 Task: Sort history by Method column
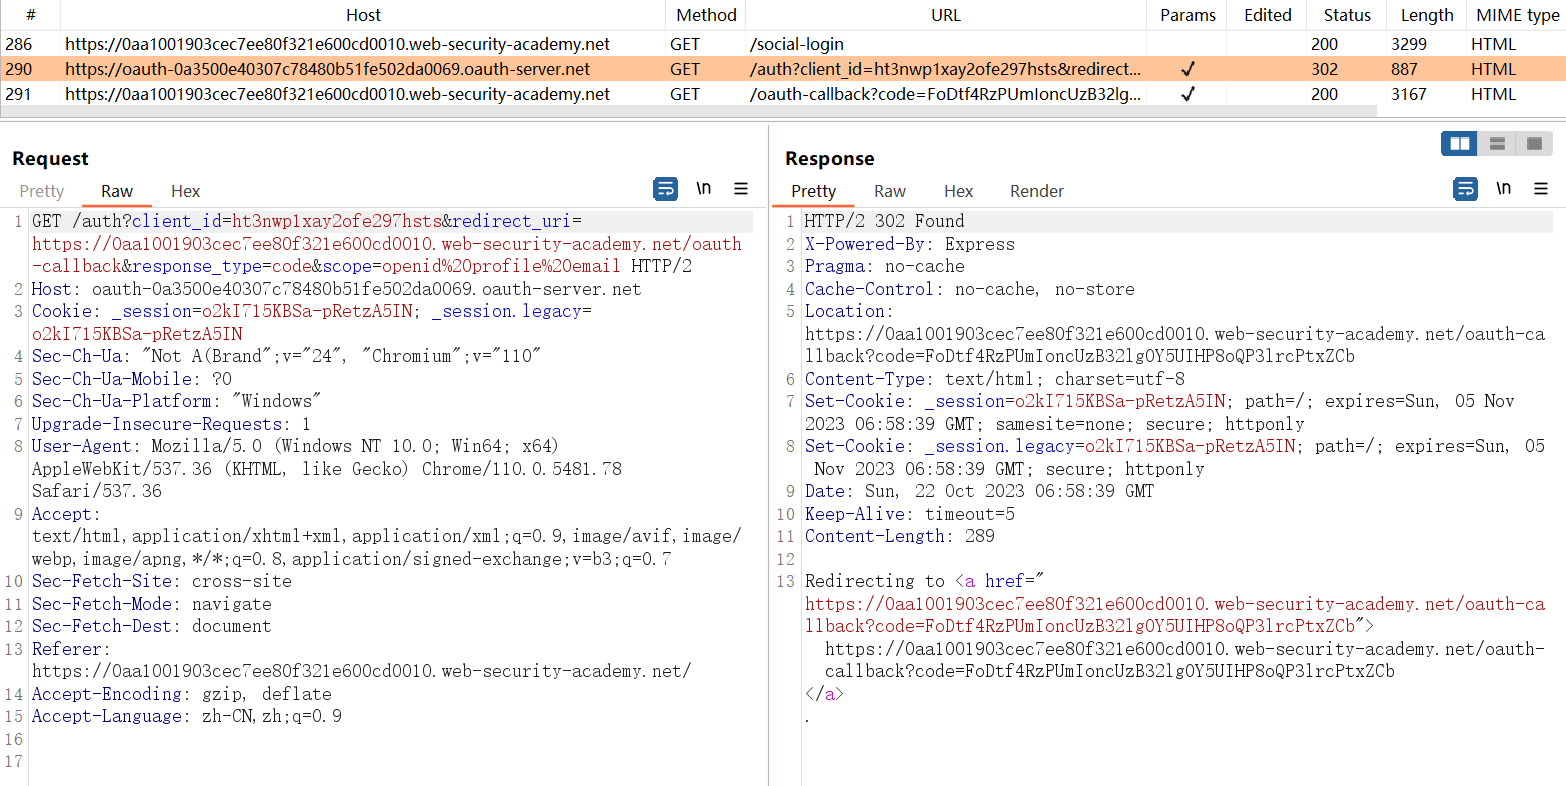706,15
